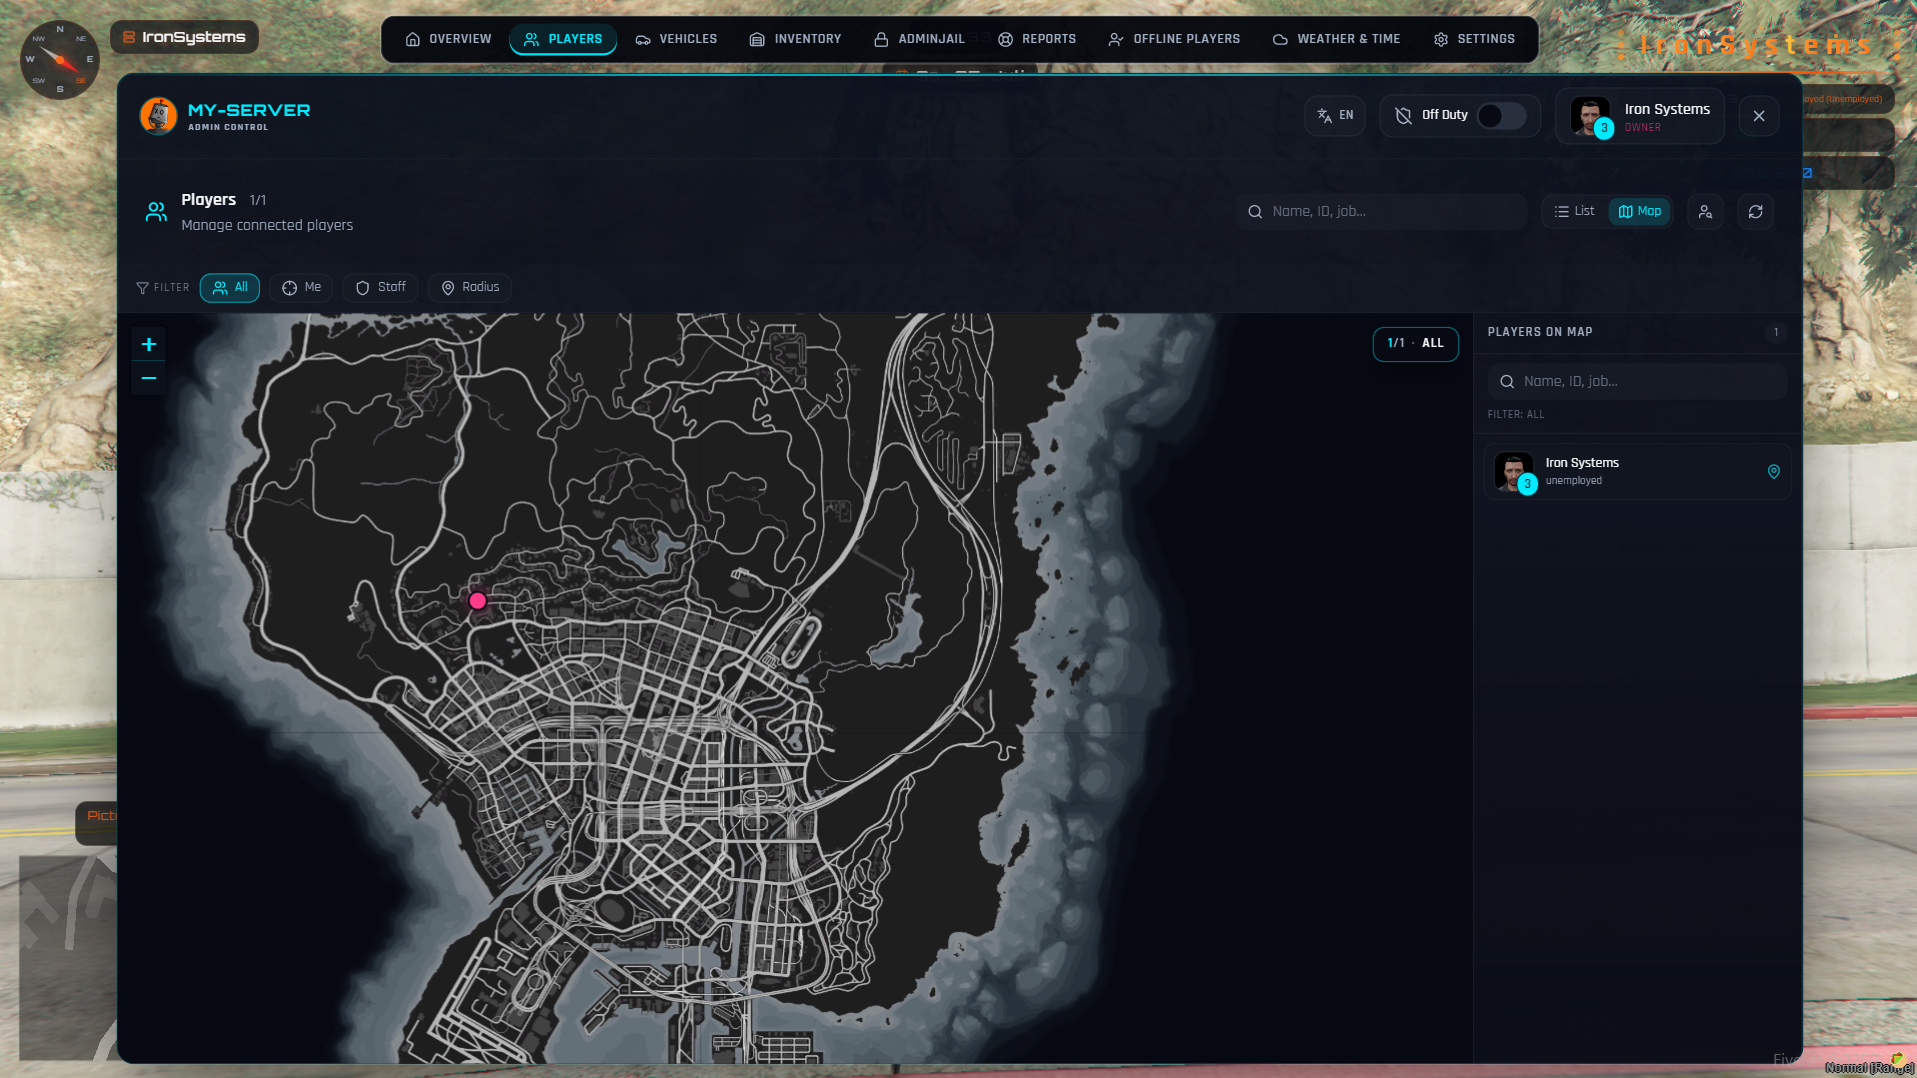1917x1078 pixels.
Task: Select the Staff filter
Action: pyautogui.click(x=381, y=288)
